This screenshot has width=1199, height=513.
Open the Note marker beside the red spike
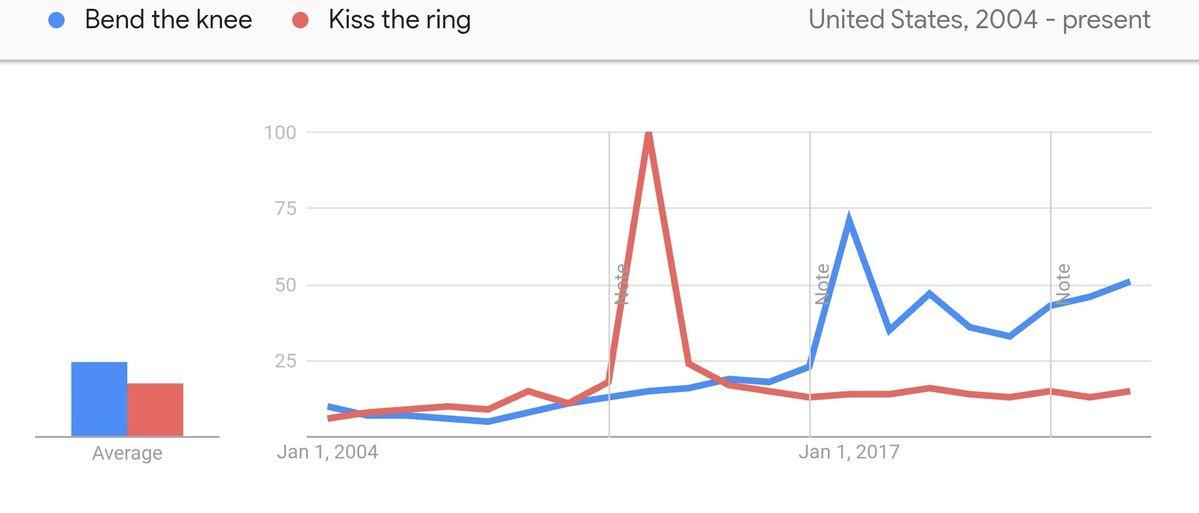point(621,283)
